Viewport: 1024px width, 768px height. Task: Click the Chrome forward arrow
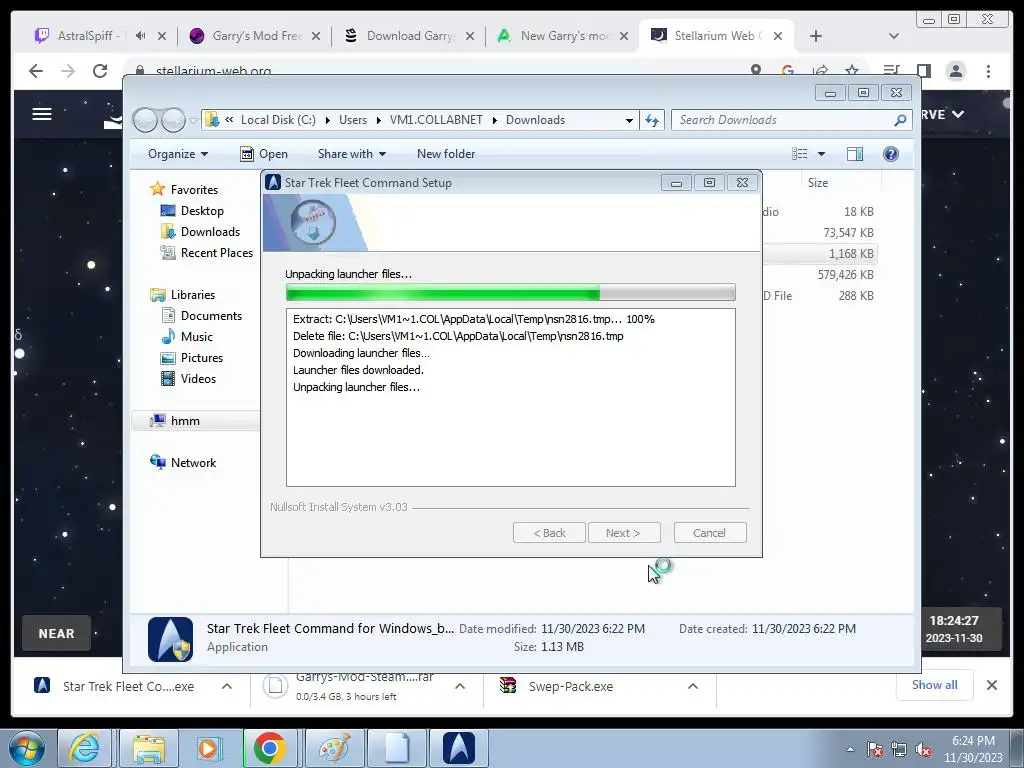[x=68, y=71]
